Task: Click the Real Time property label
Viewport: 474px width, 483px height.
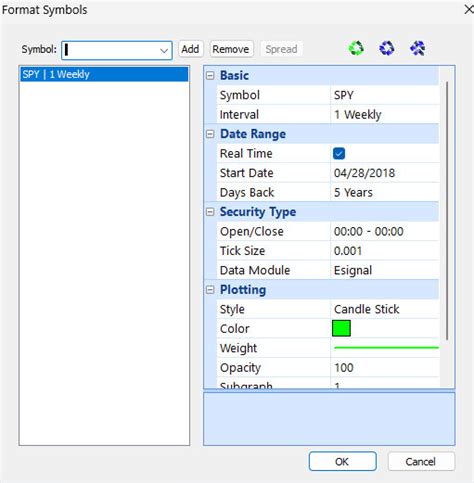Action: click(246, 153)
